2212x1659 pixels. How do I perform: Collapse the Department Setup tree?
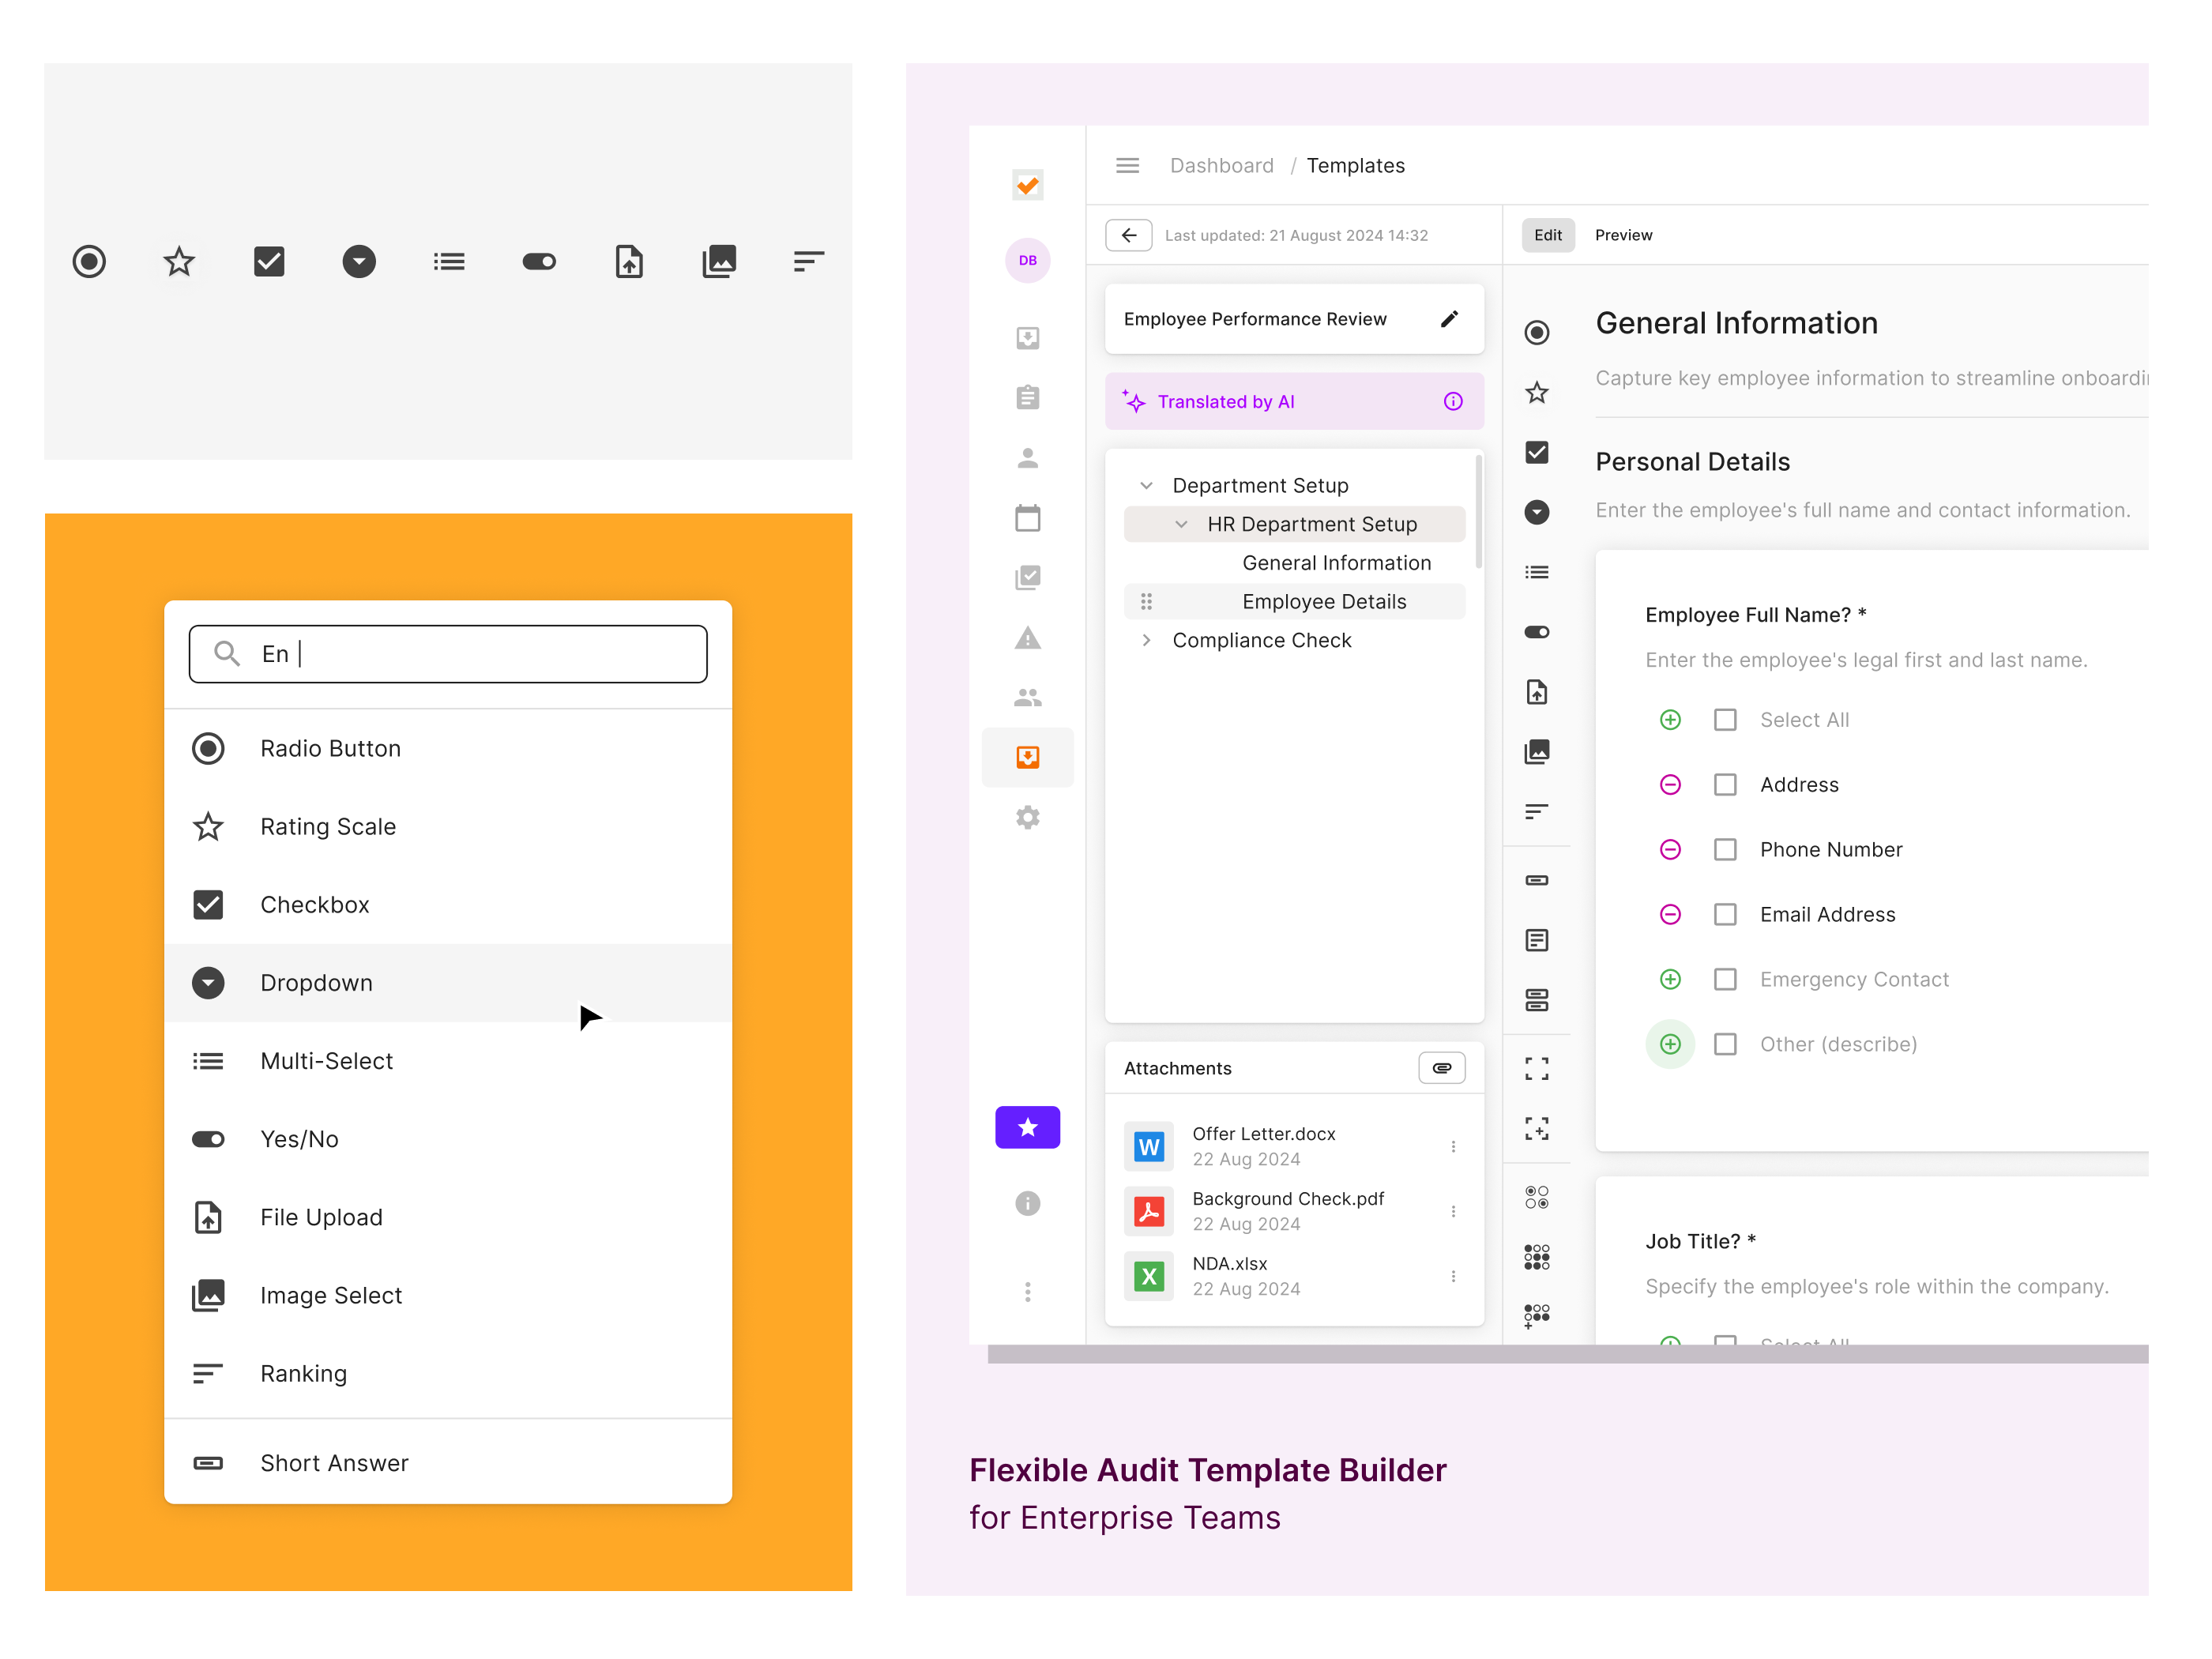coord(1146,485)
